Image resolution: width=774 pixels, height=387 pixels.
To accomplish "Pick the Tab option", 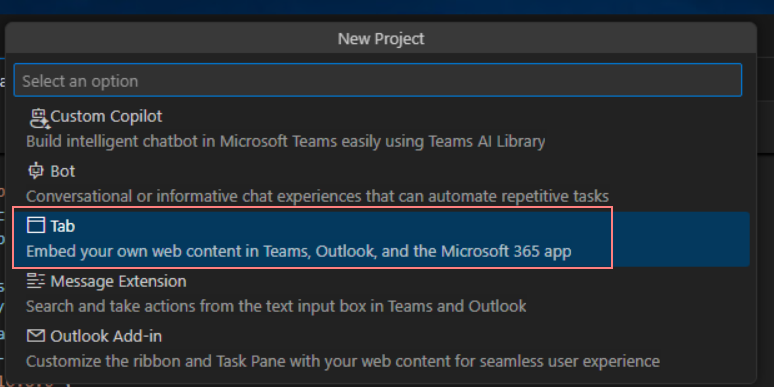I will (381, 239).
